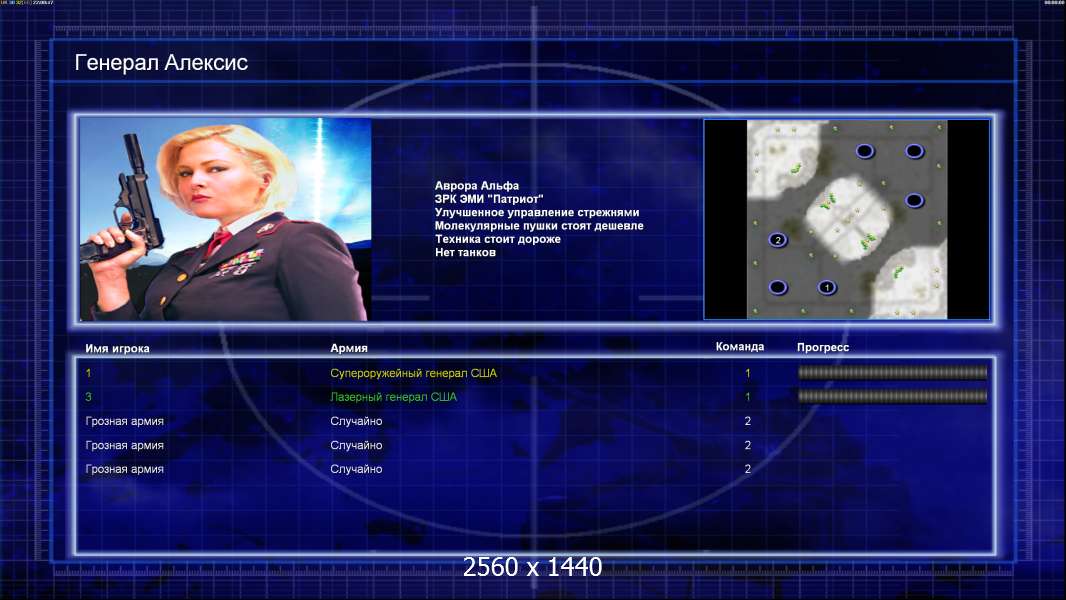Click progress bar of Лазерный генерал США row
Screen dimensions: 1066x600
[x=892, y=396]
